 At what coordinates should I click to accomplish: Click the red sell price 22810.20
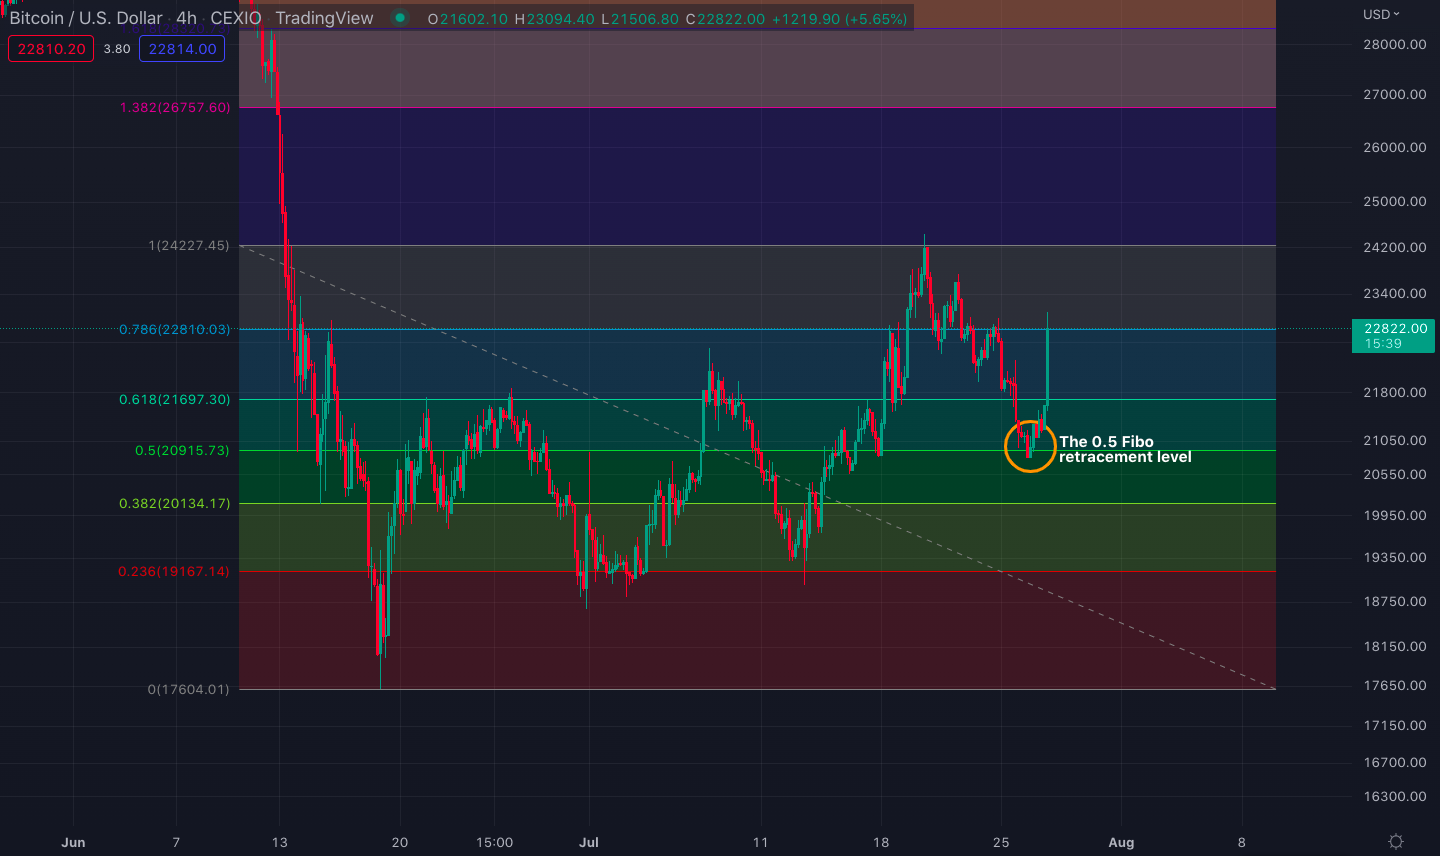51,49
